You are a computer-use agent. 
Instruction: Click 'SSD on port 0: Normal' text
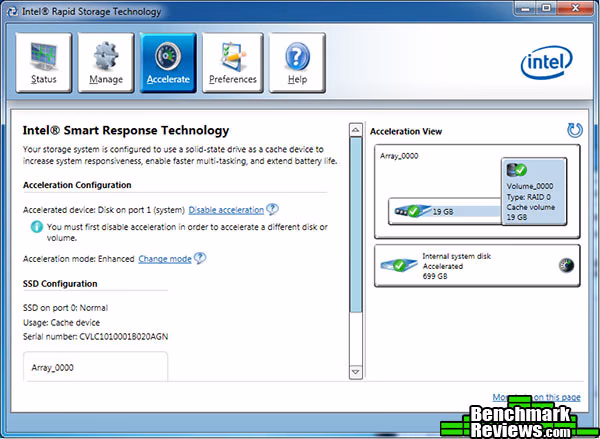click(65, 308)
